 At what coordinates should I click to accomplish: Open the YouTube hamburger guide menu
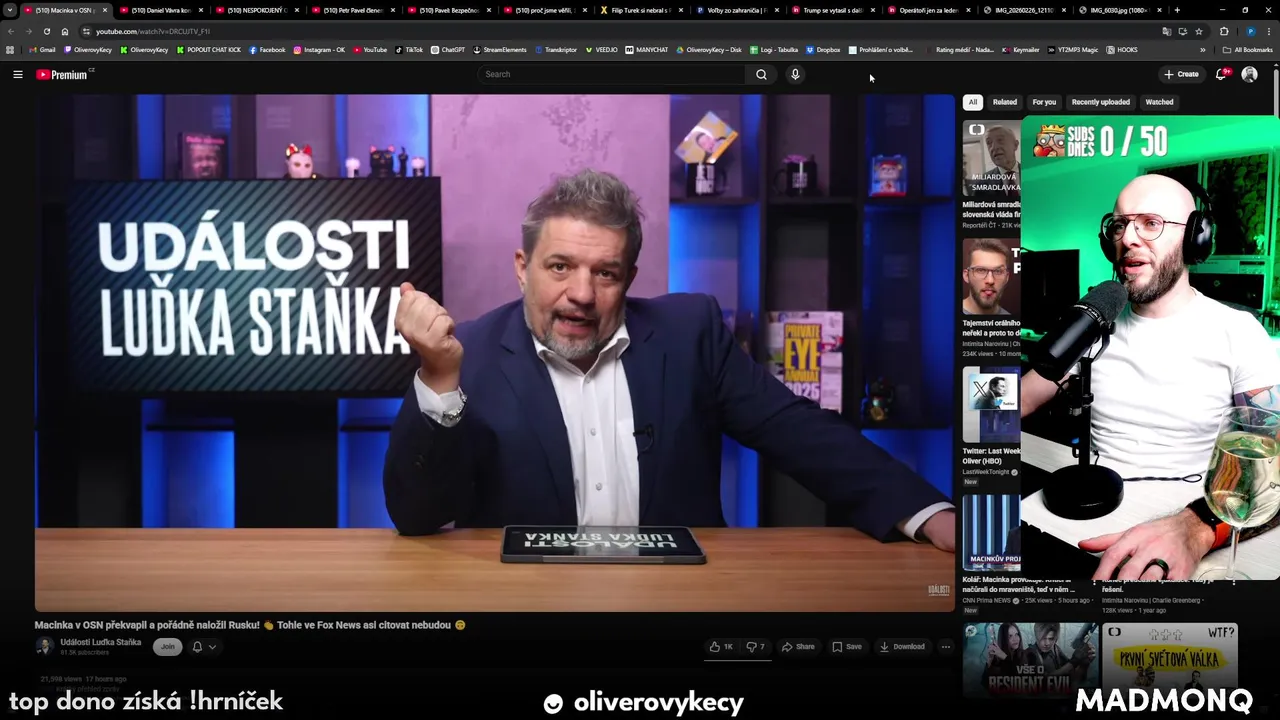pos(17,74)
